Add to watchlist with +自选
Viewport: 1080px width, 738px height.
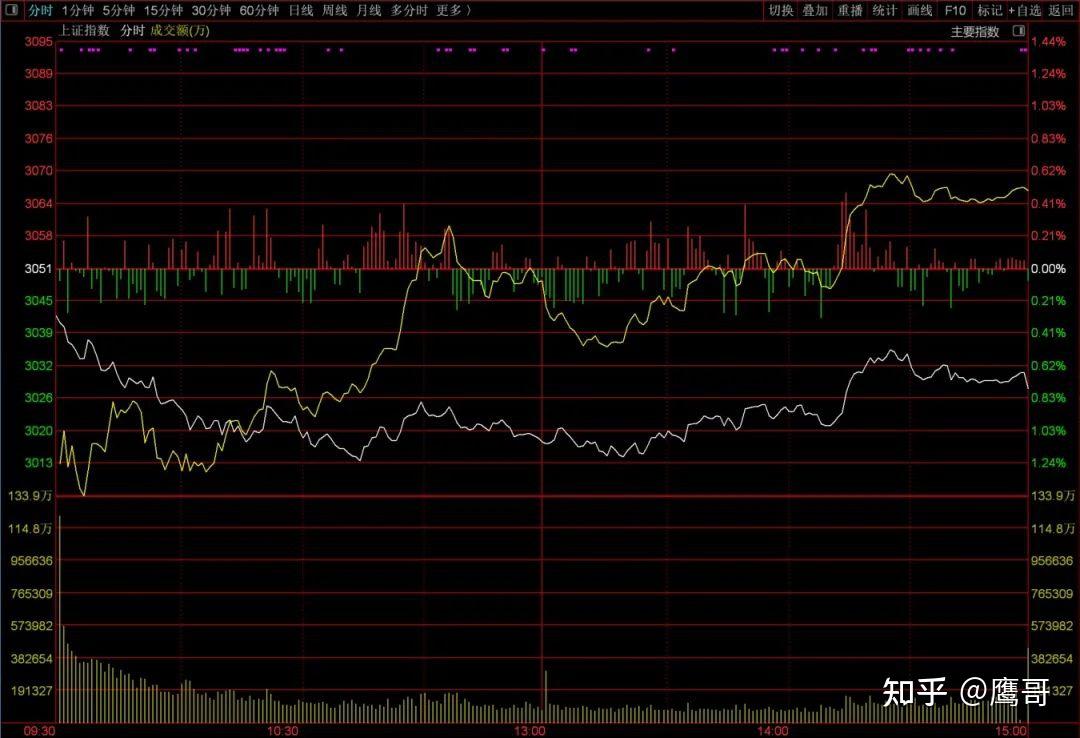[x=1025, y=10]
